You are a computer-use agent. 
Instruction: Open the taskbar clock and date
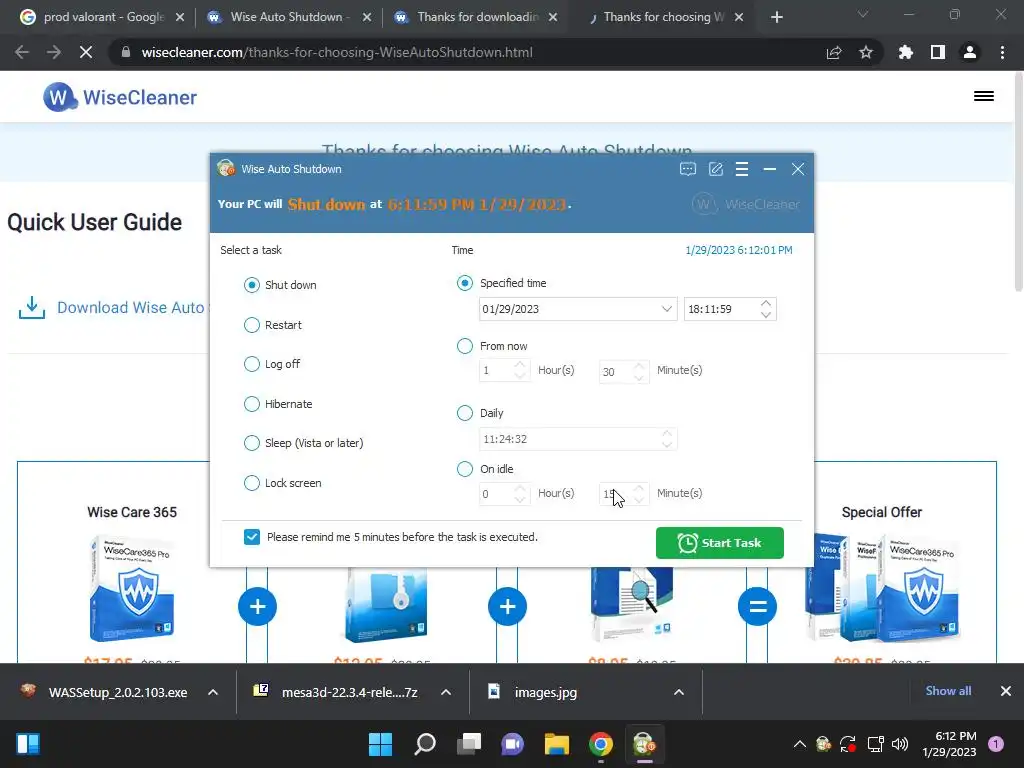click(949, 744)
